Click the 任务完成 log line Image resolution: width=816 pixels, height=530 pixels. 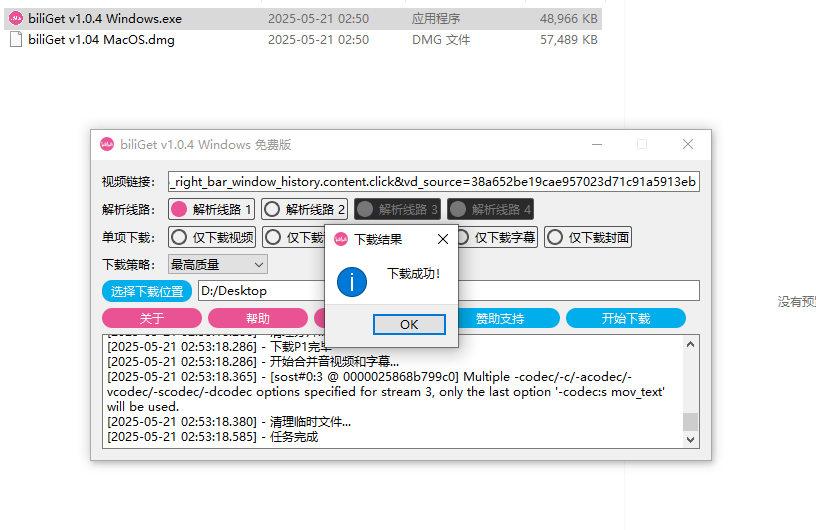212,436
